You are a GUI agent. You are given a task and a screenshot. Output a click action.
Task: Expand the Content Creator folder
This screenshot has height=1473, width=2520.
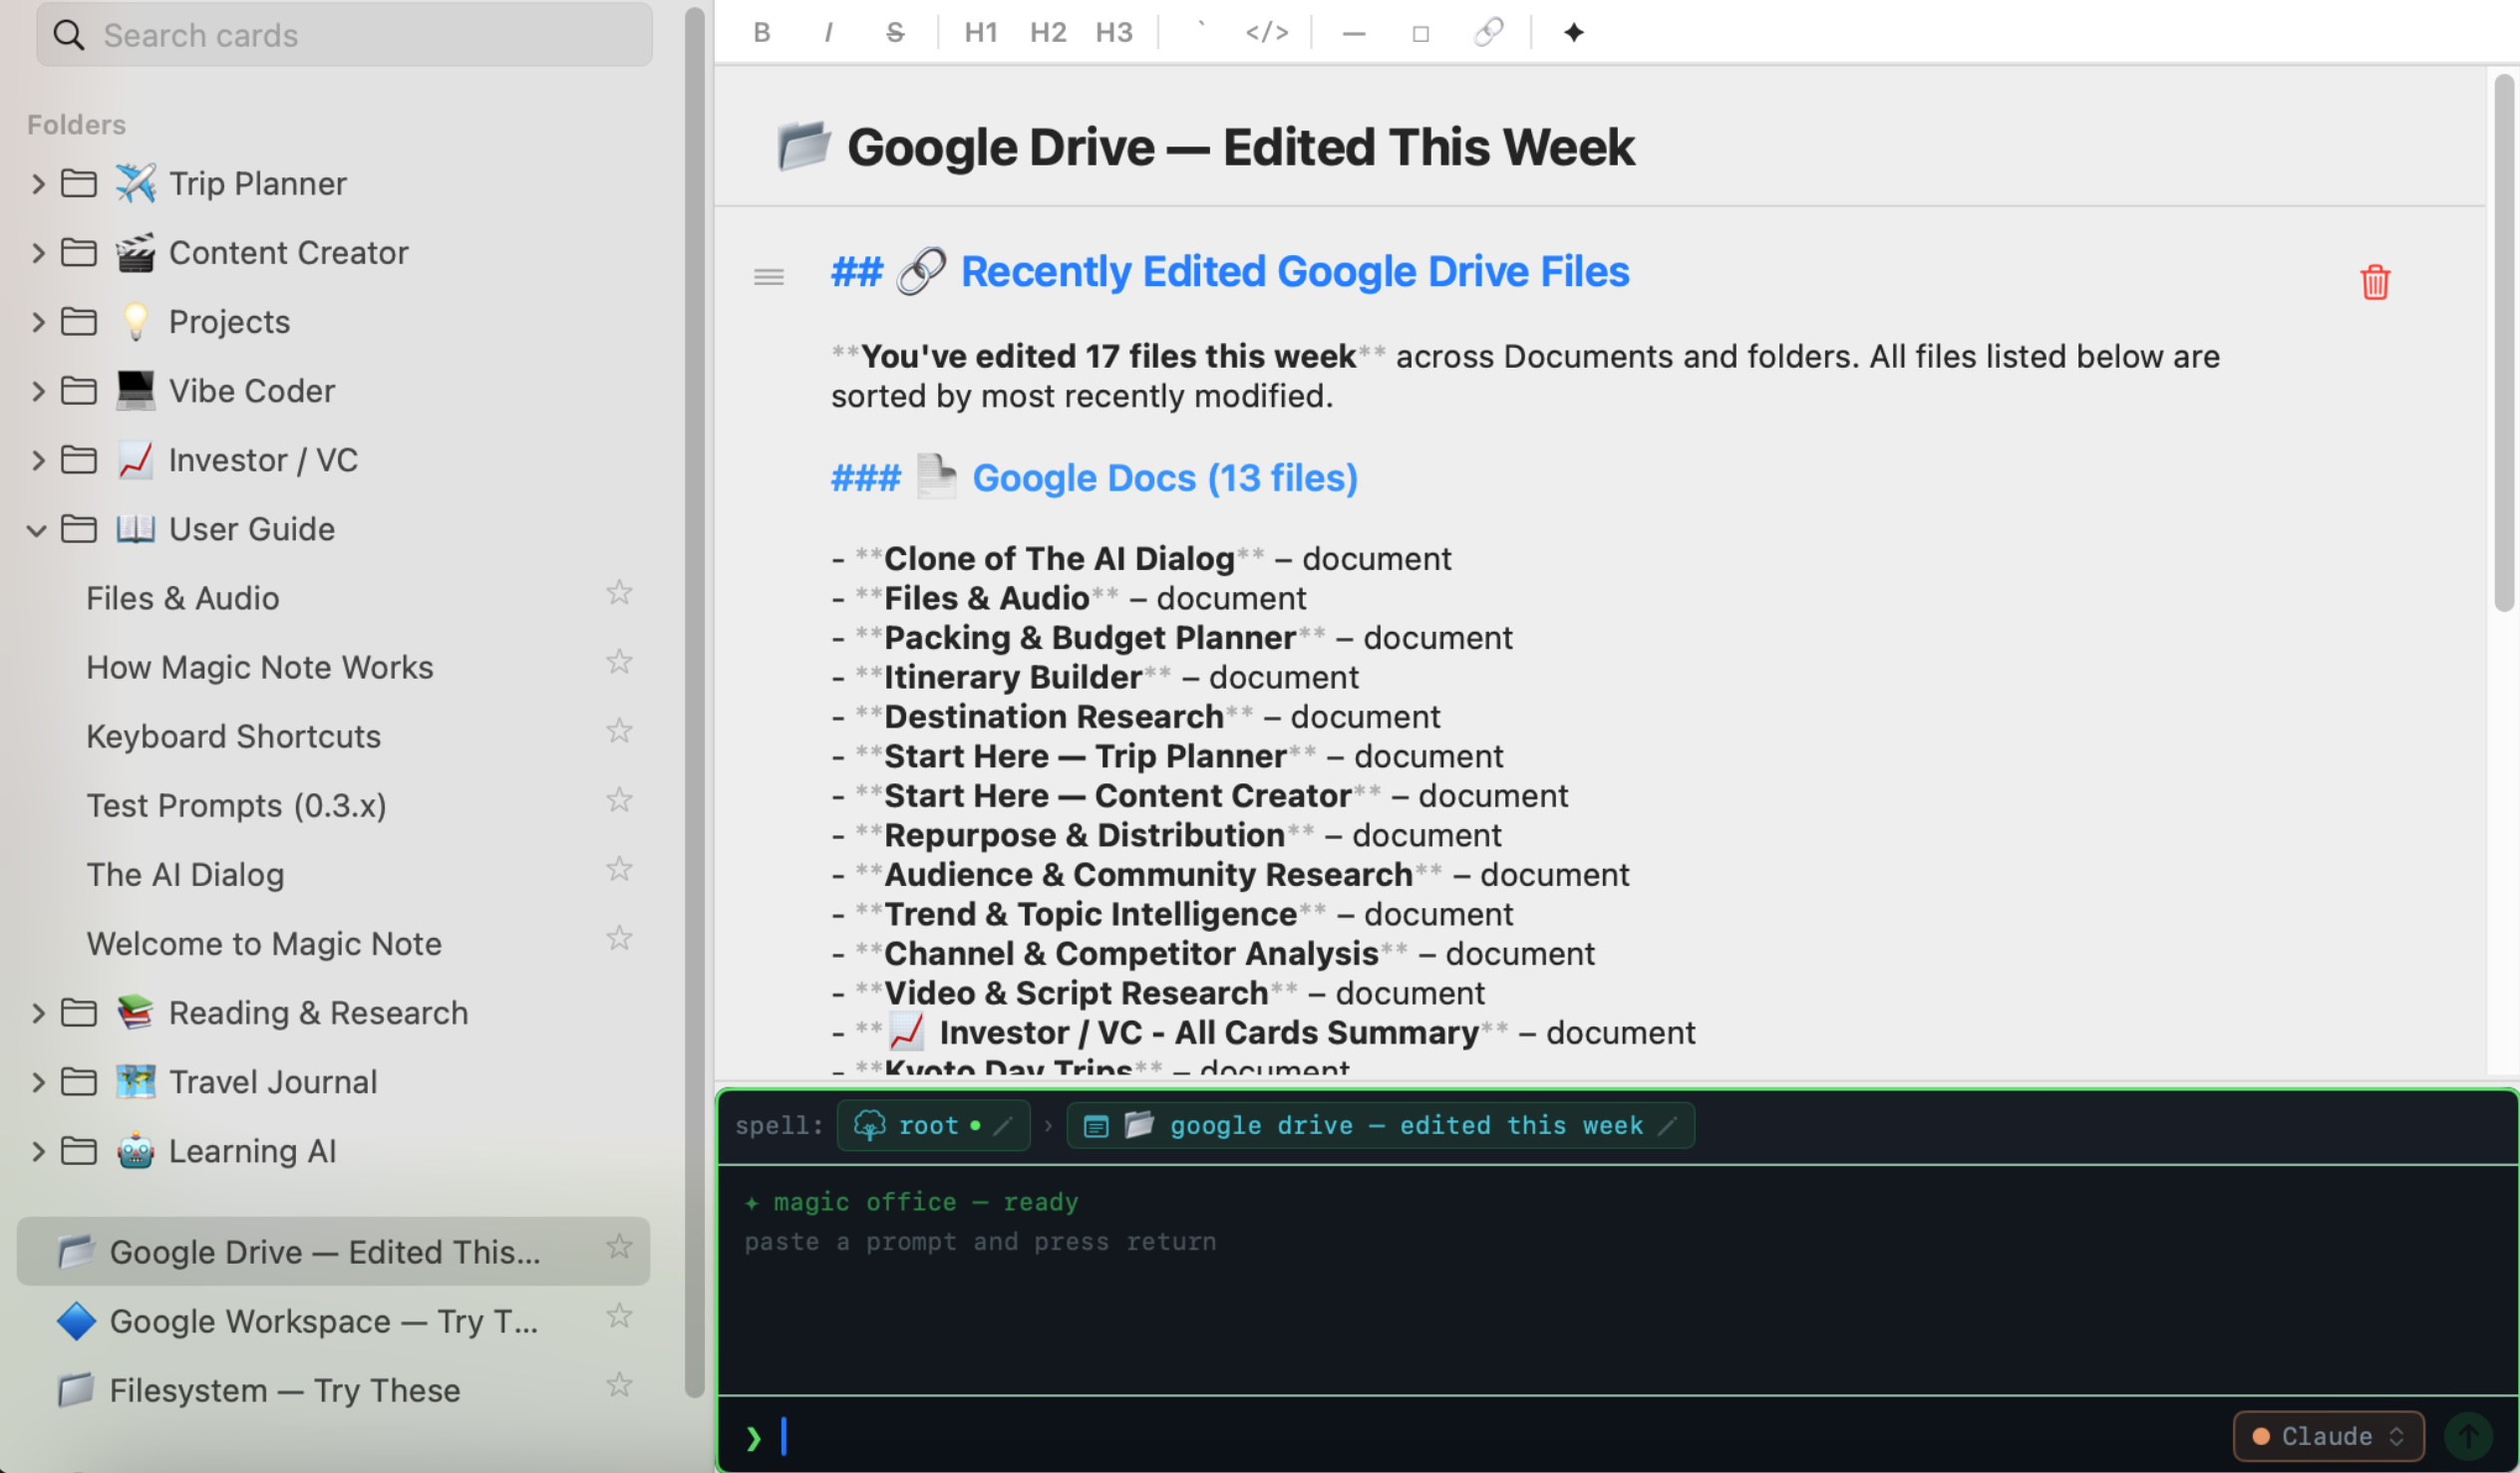coord(38,252)
